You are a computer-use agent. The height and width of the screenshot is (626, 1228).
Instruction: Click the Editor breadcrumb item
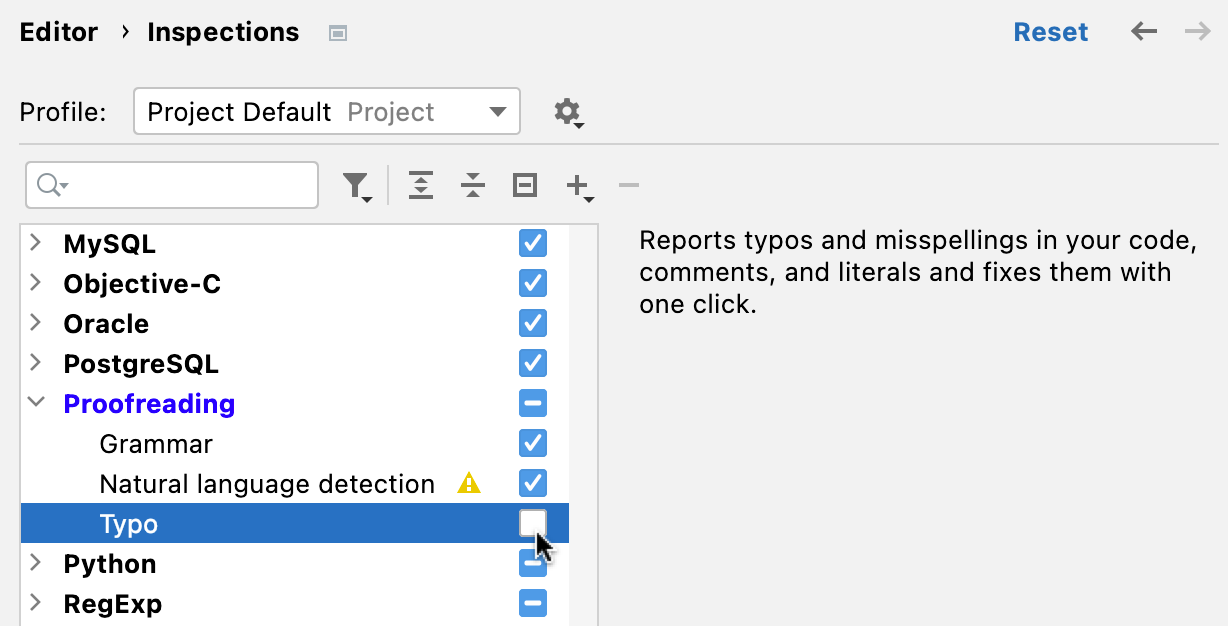(58, 31)
